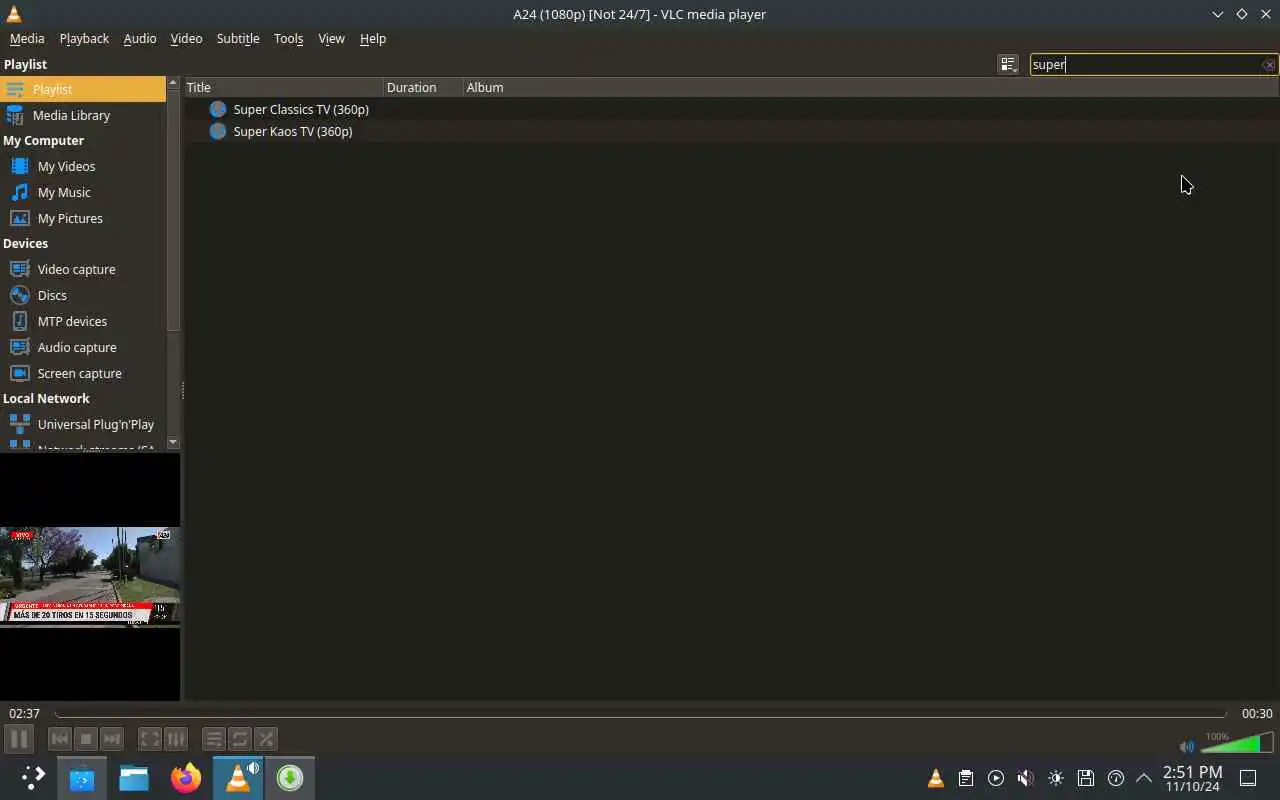1280x800 pixels.
Task: Select Universal Plug'n'Play entry
Action: click(83, 424)
